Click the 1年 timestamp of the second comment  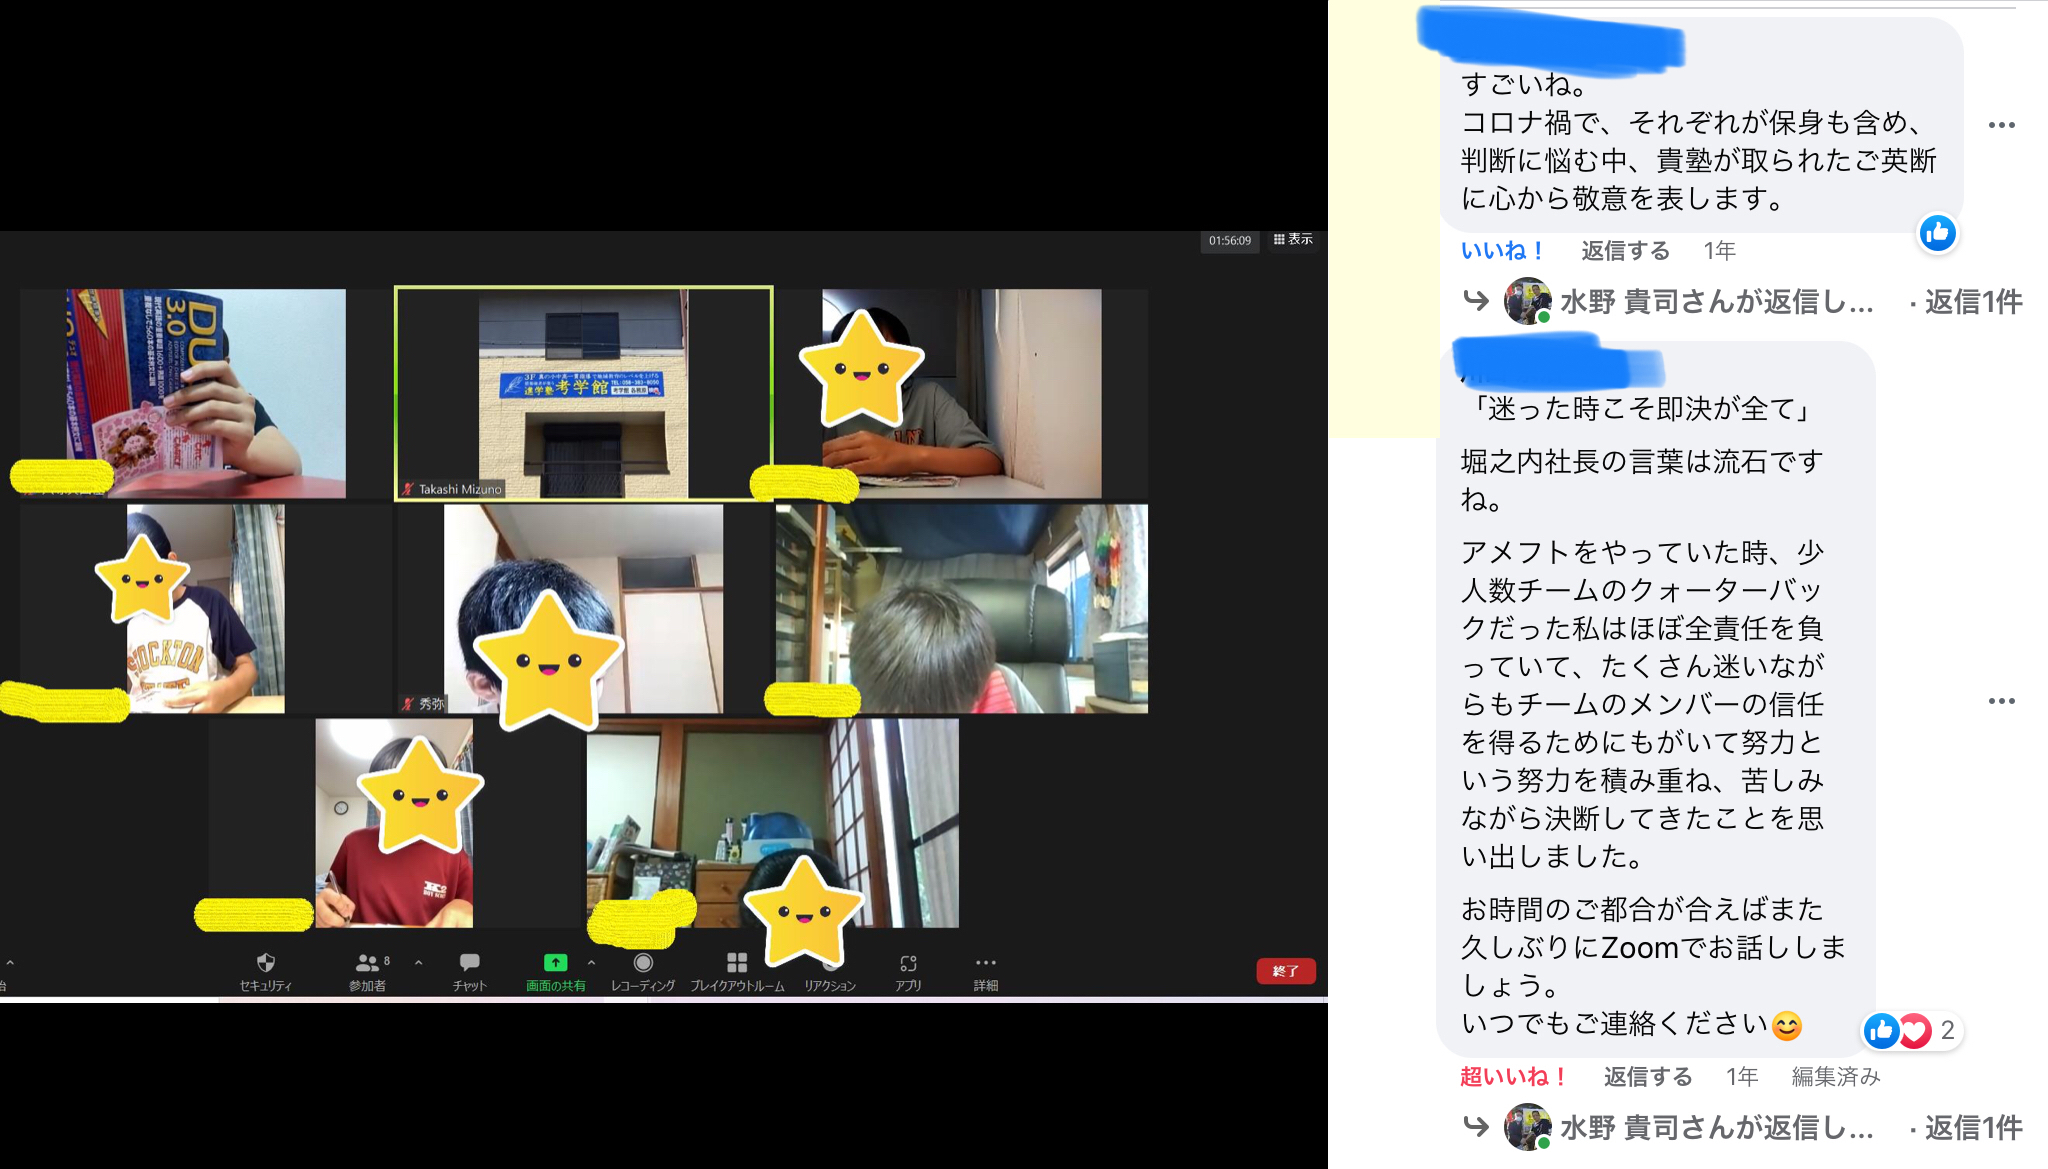point(1741,1076)
